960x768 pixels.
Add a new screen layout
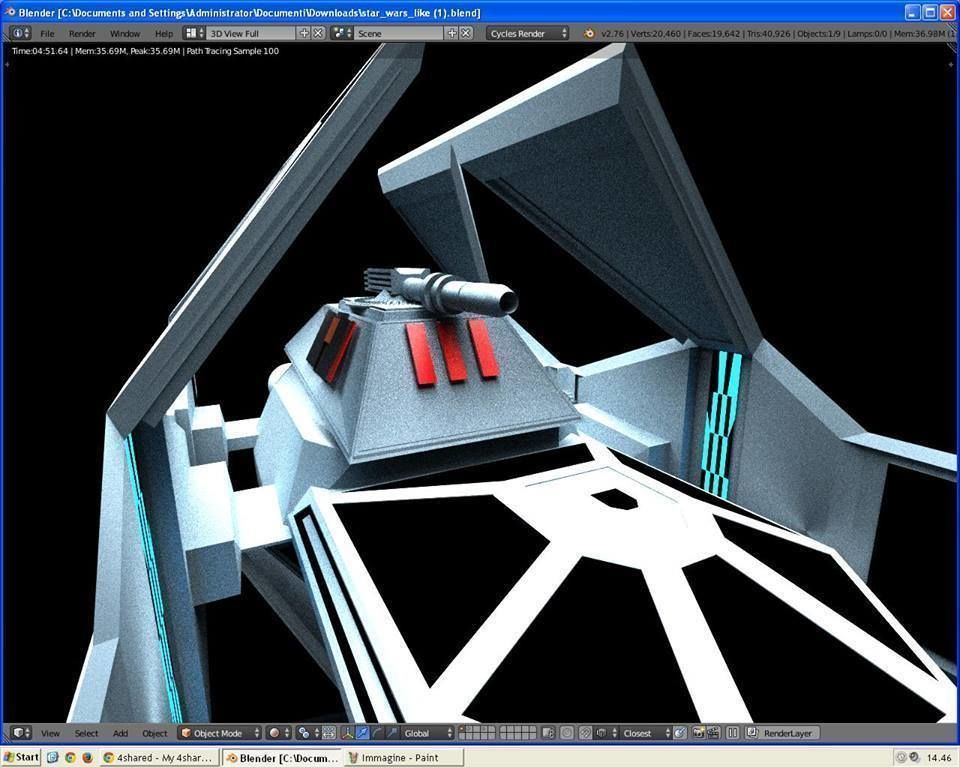pos(304,33)
